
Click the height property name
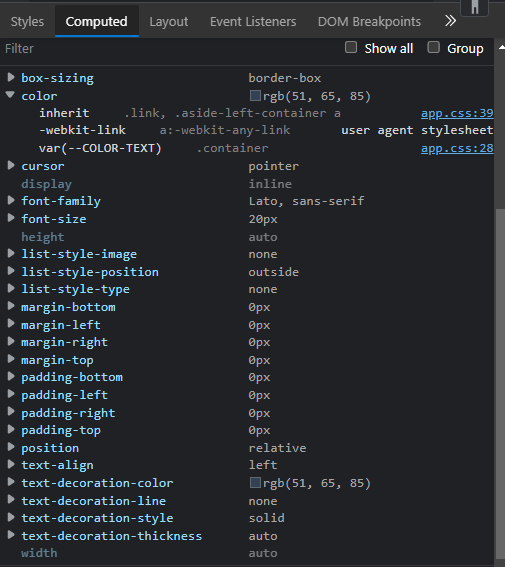point(43,237)
